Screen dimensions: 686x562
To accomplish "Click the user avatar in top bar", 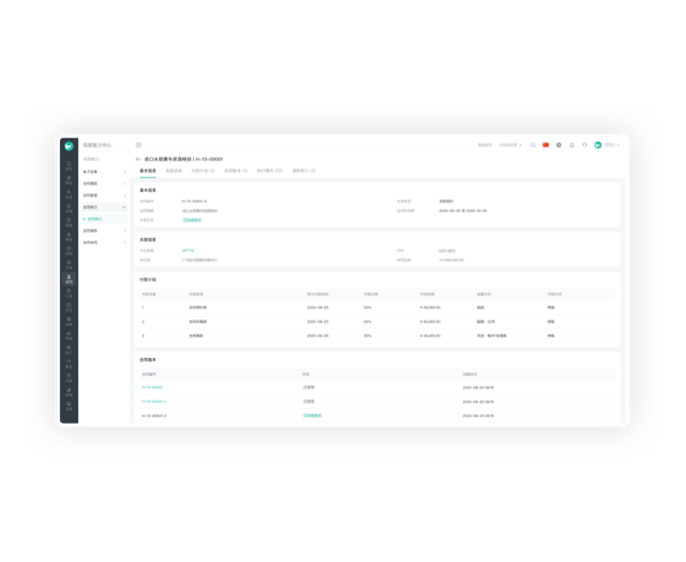I will point(598,145).
